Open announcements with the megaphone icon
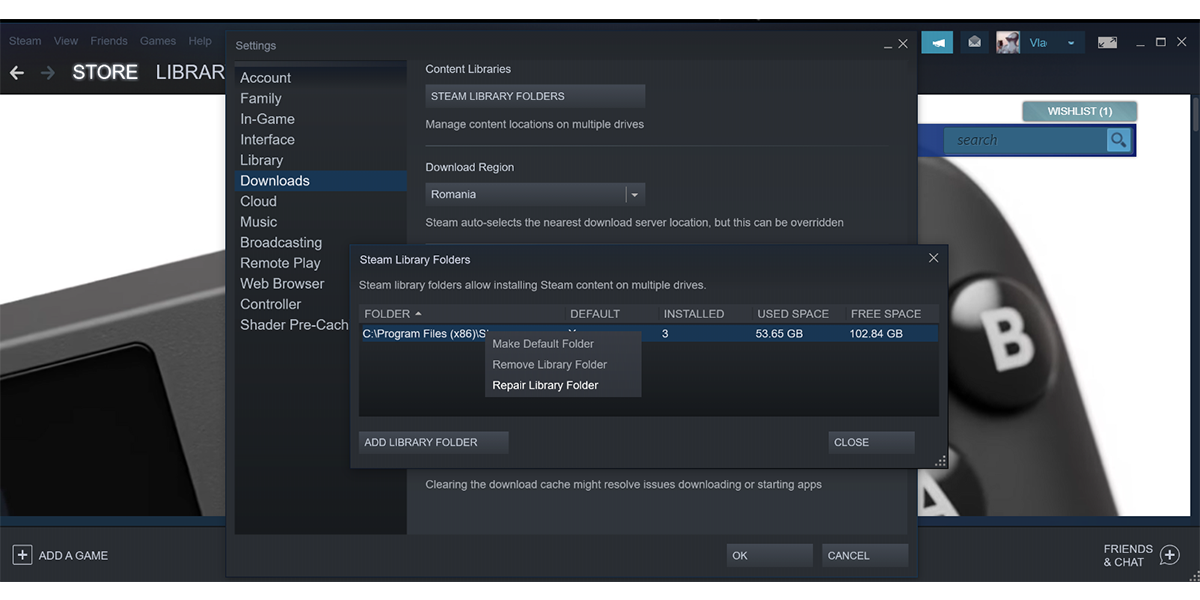1200x600 pixels. [937, 42]
